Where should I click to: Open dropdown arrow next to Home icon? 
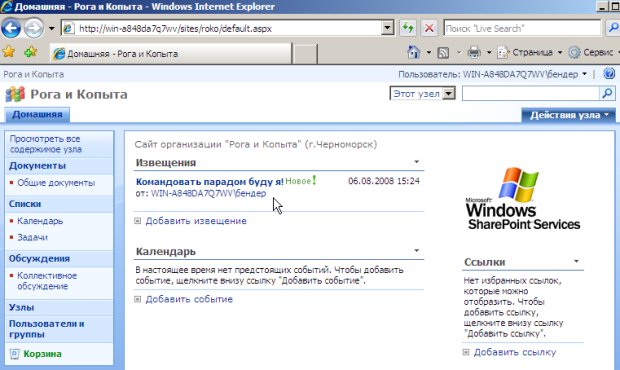(429, 52)
